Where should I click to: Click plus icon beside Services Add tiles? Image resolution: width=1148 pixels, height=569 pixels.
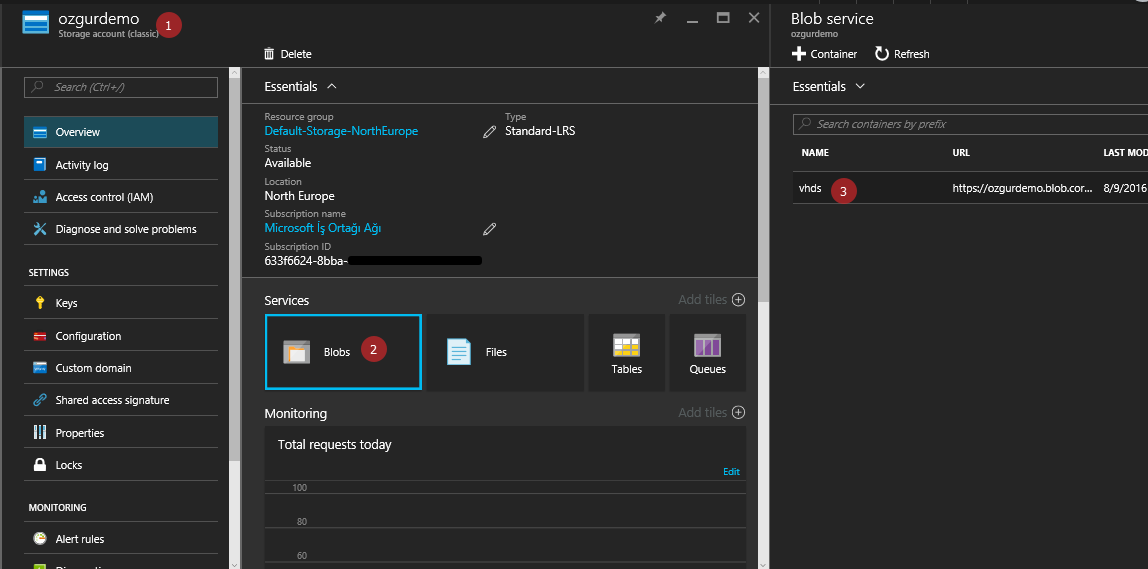click(739, 300)
